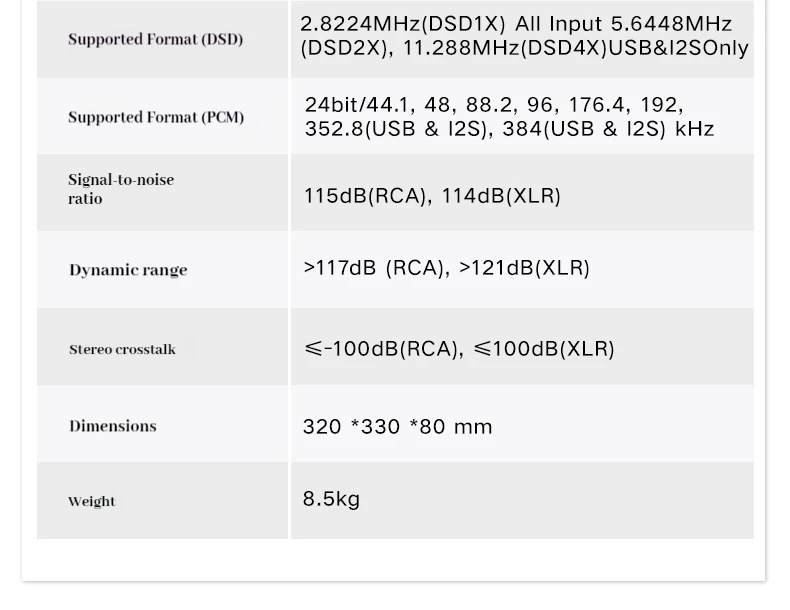Click the >121dB(XLR) value
Viewport: 790px width, 610px height.
(524, 268)
